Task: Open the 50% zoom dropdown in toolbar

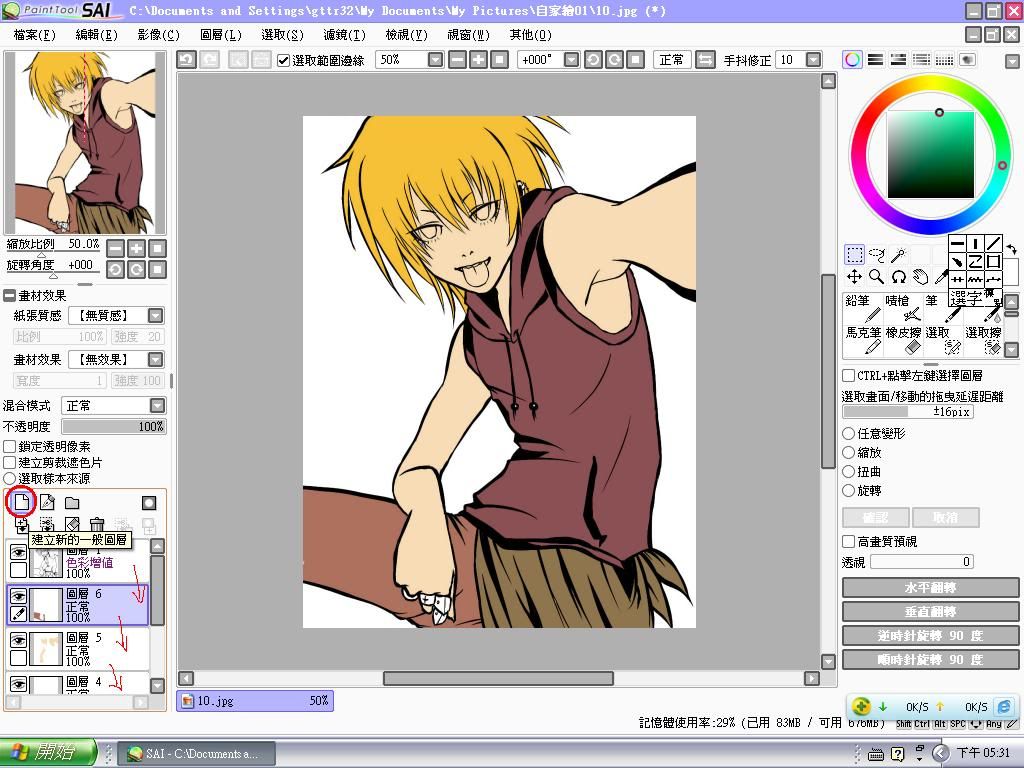Action: coord(436,60)
